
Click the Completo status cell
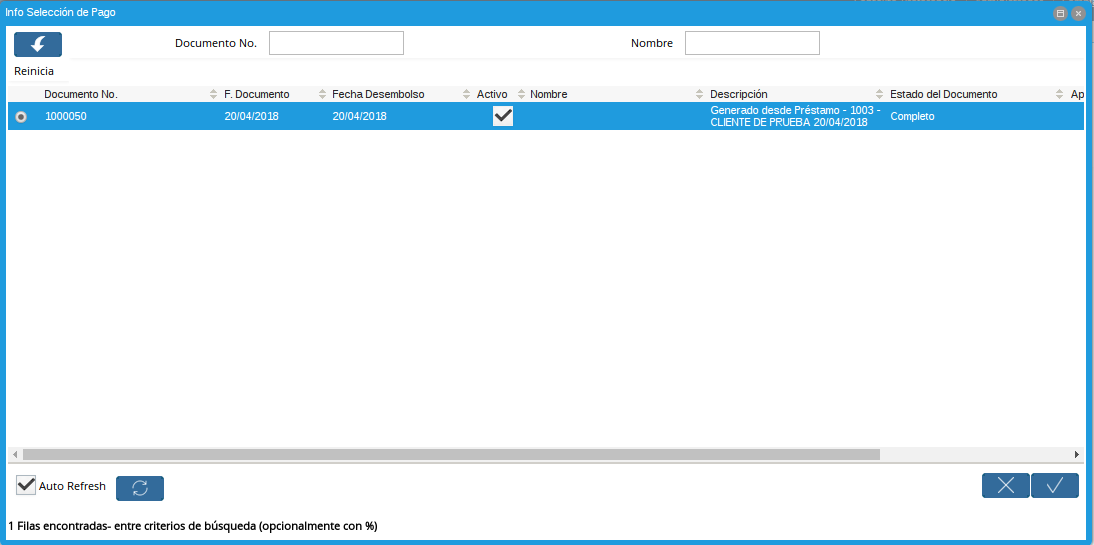point(912,117)
